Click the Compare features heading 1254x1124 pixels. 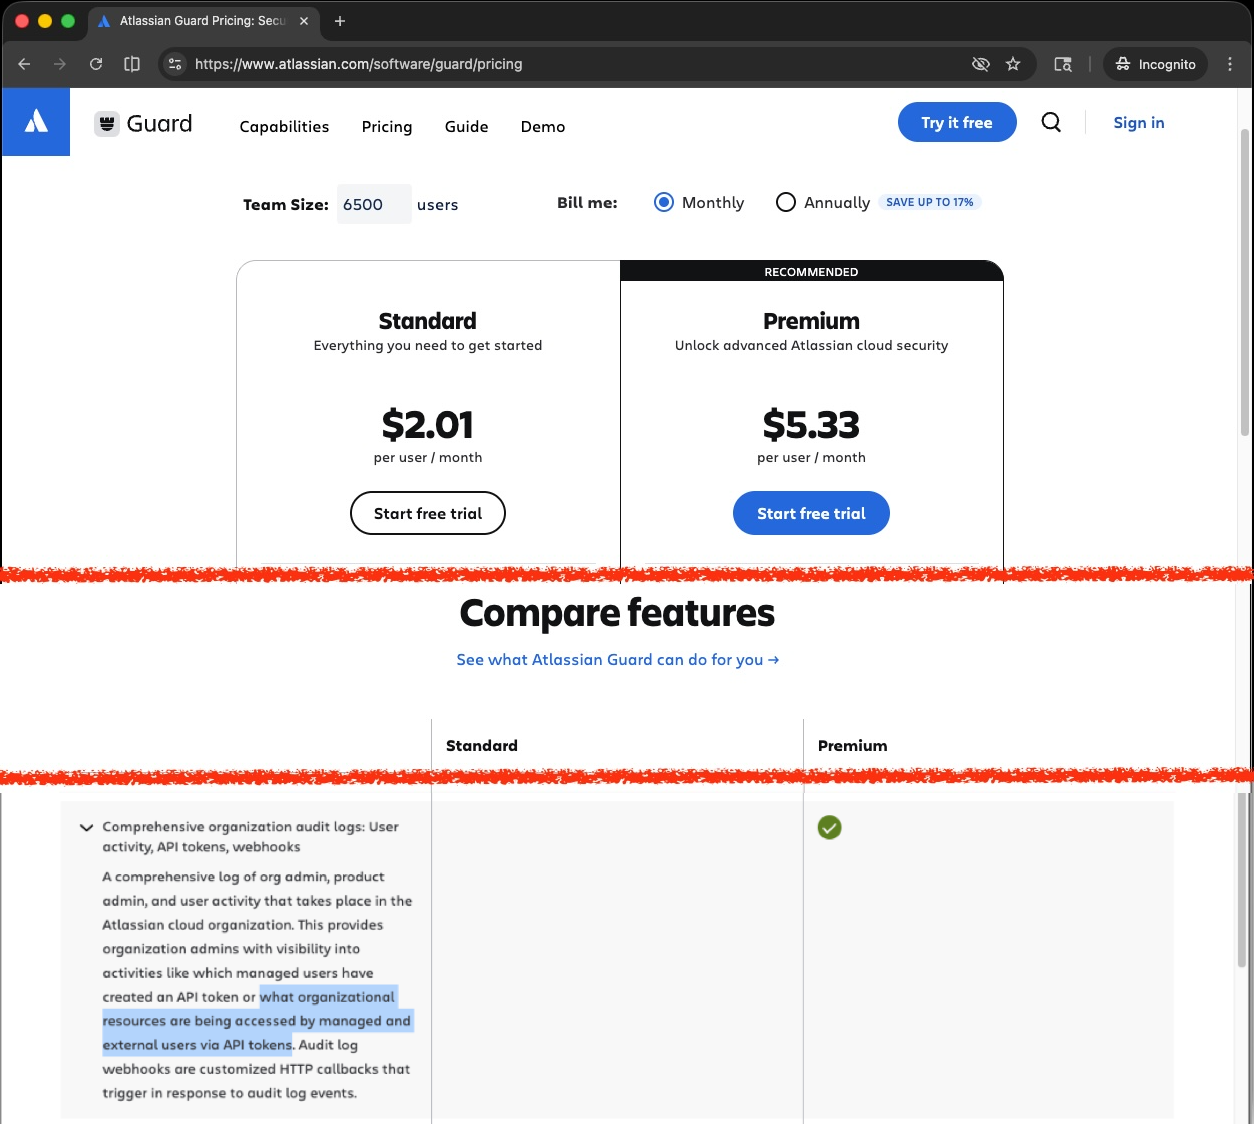tap(617, 612)
